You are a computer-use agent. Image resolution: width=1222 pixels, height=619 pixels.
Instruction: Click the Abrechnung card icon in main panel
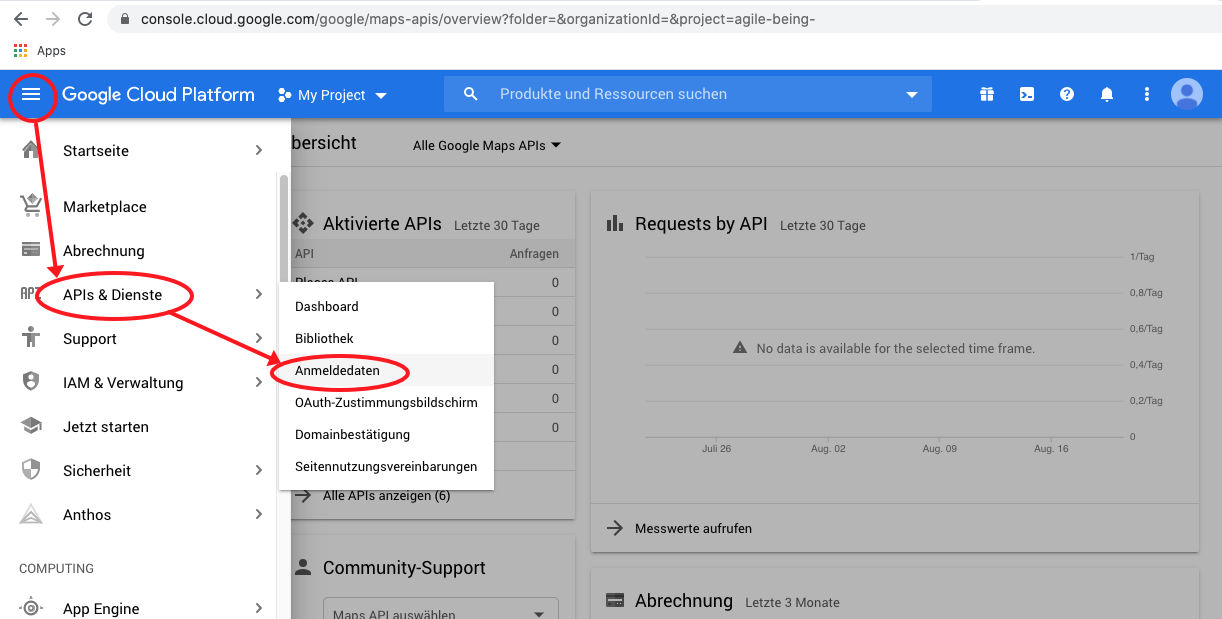click(615, 600)
